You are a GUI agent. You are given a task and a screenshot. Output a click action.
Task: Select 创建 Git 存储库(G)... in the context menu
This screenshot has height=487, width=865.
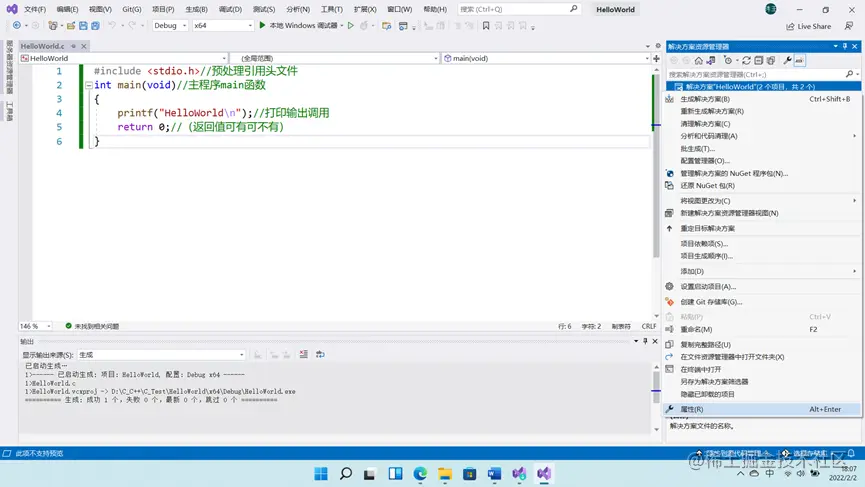click(x=761, y=302)
